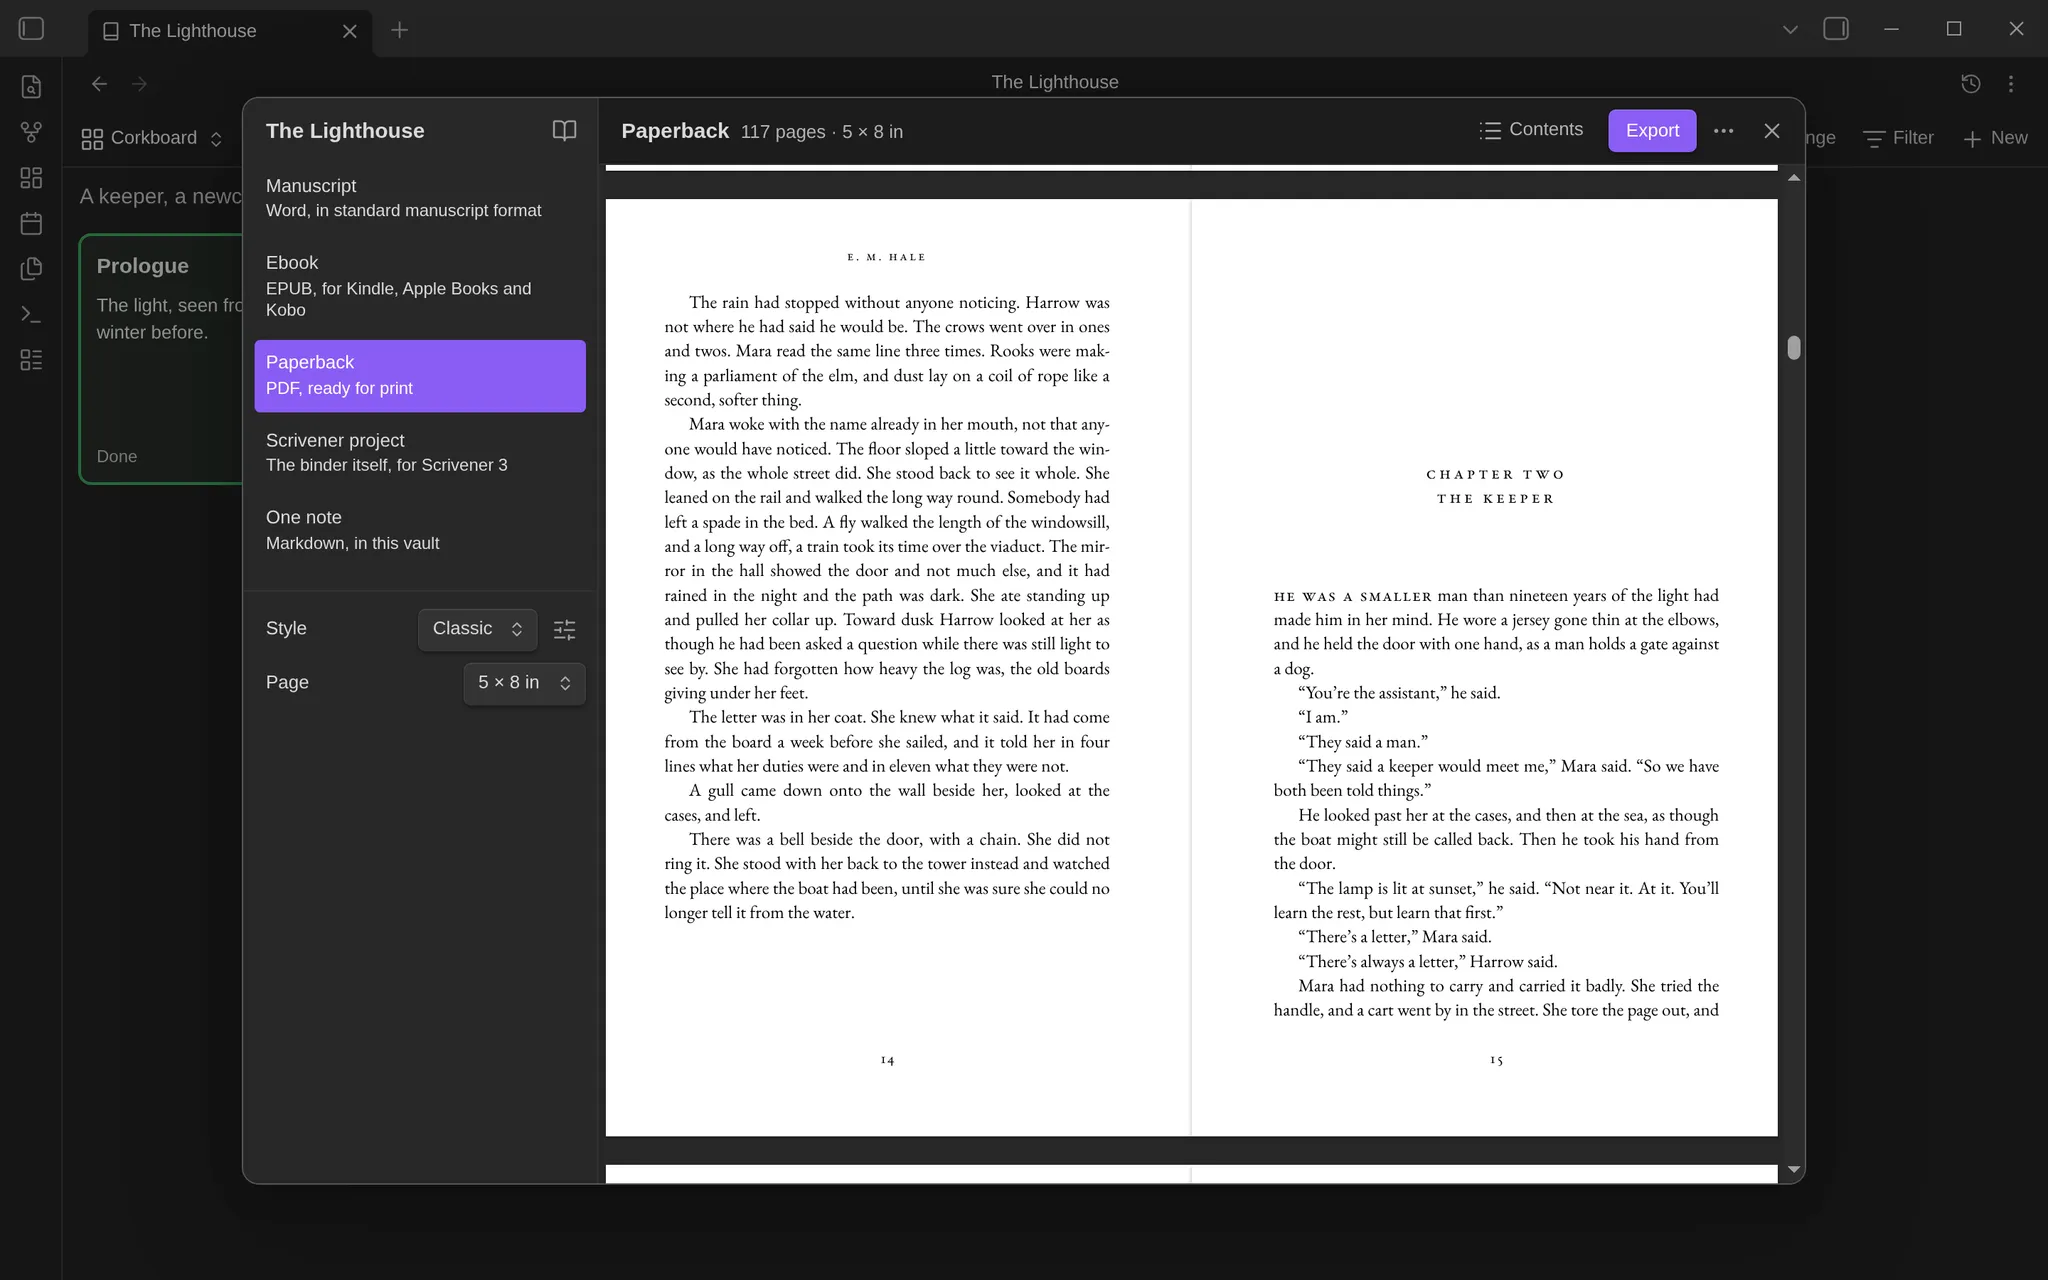2048x1280 pixels.
Task: Open new tab with plus icon
Action: tap(399, 30)
